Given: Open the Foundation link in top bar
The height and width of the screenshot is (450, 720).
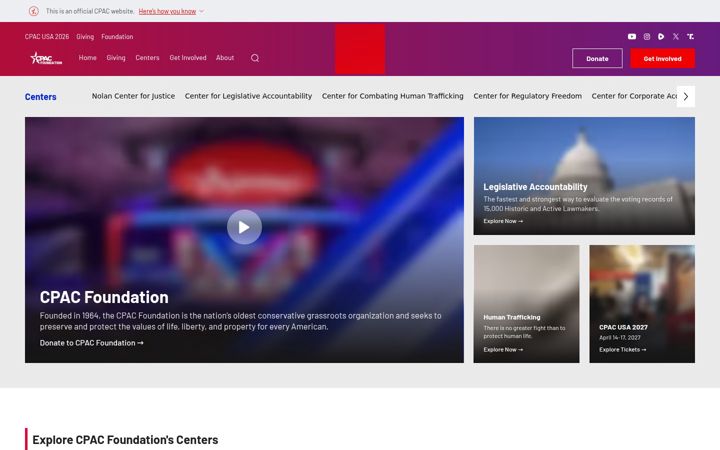Looking at the screenshot, I should coord(117,36).
